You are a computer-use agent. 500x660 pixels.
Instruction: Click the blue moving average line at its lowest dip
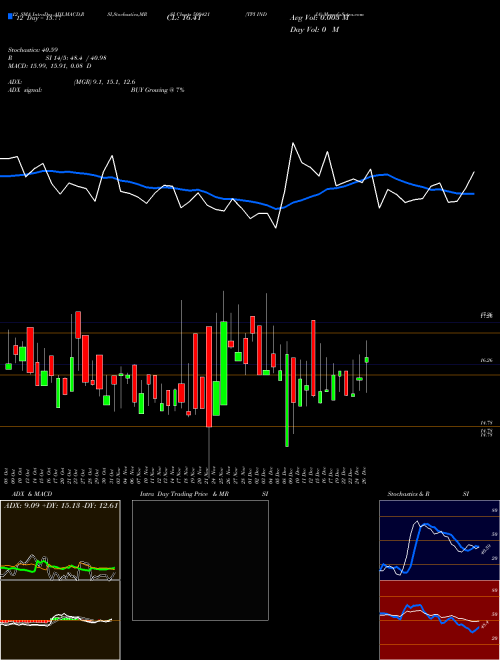tap(277, 208)
